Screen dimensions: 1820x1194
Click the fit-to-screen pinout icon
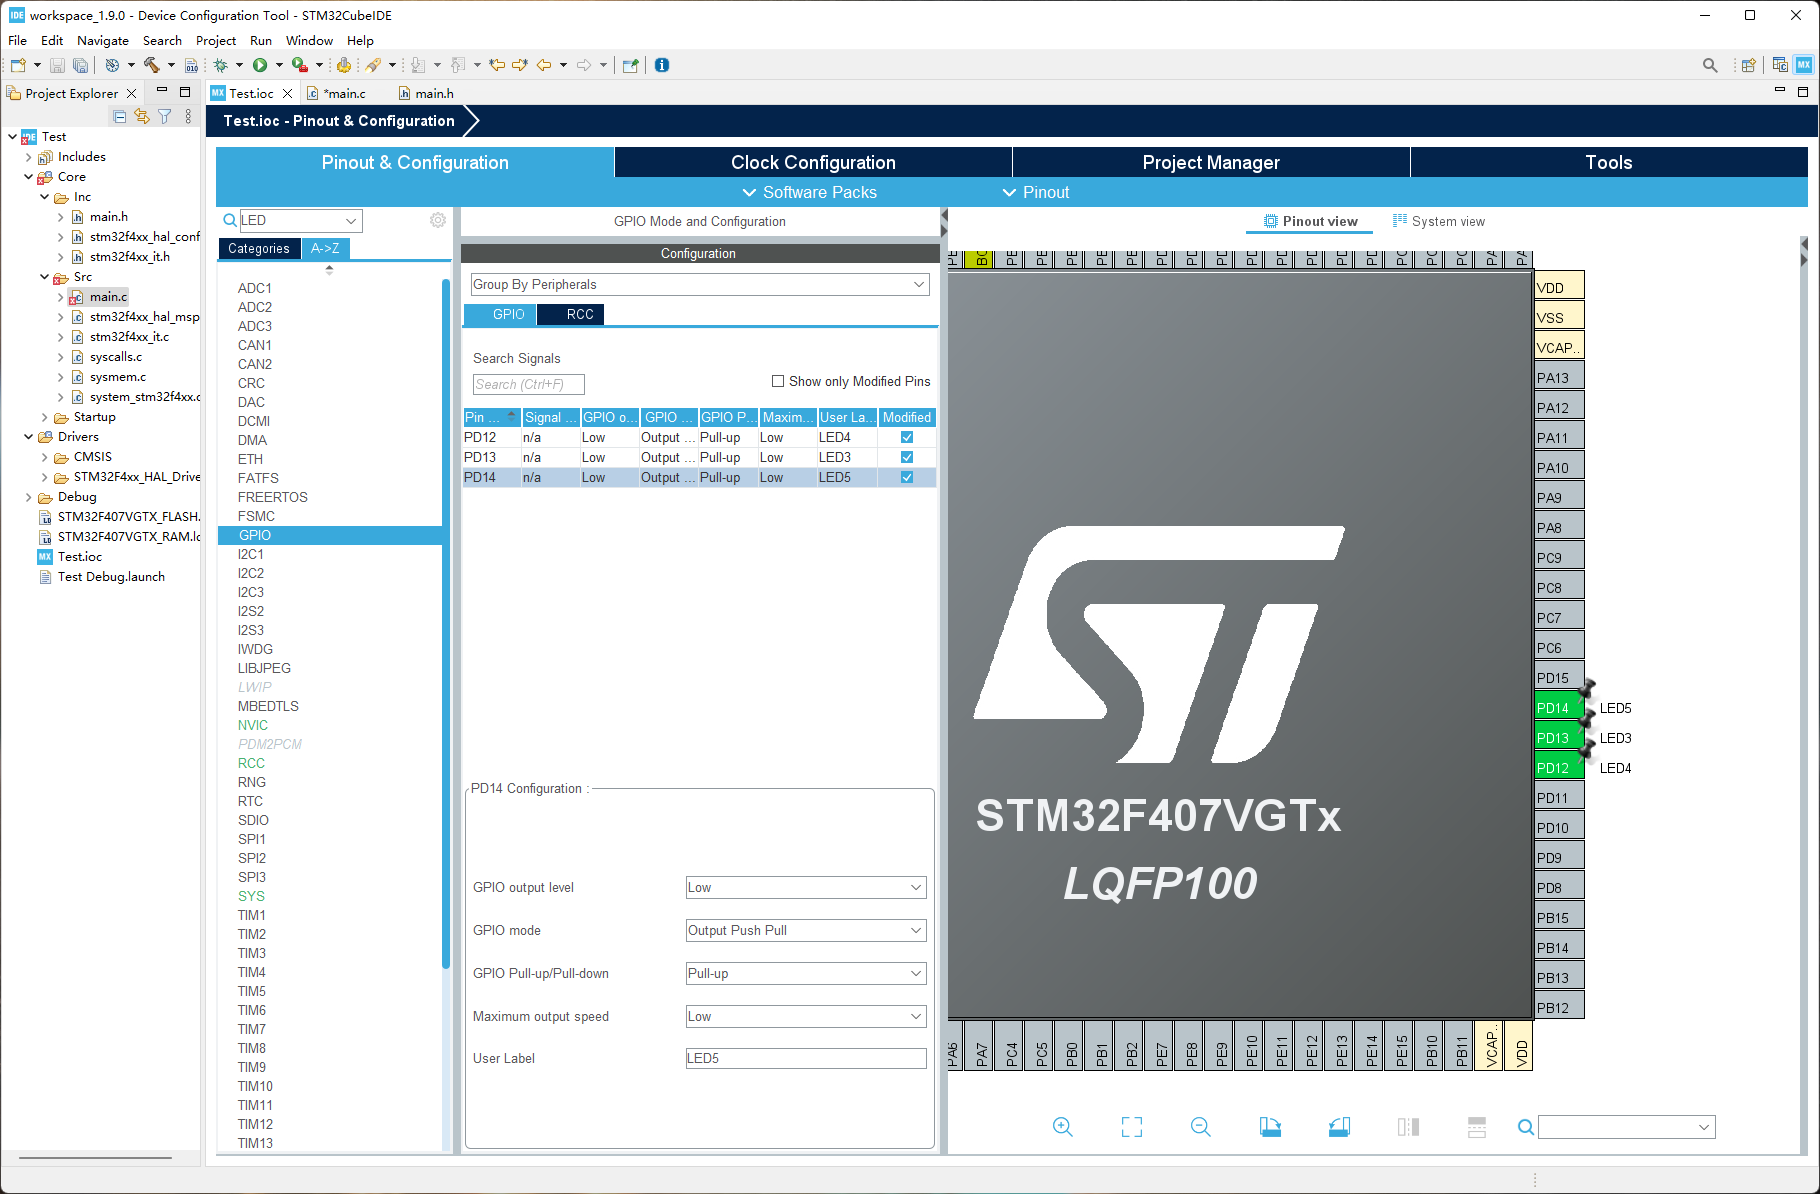point(1131,1127)
